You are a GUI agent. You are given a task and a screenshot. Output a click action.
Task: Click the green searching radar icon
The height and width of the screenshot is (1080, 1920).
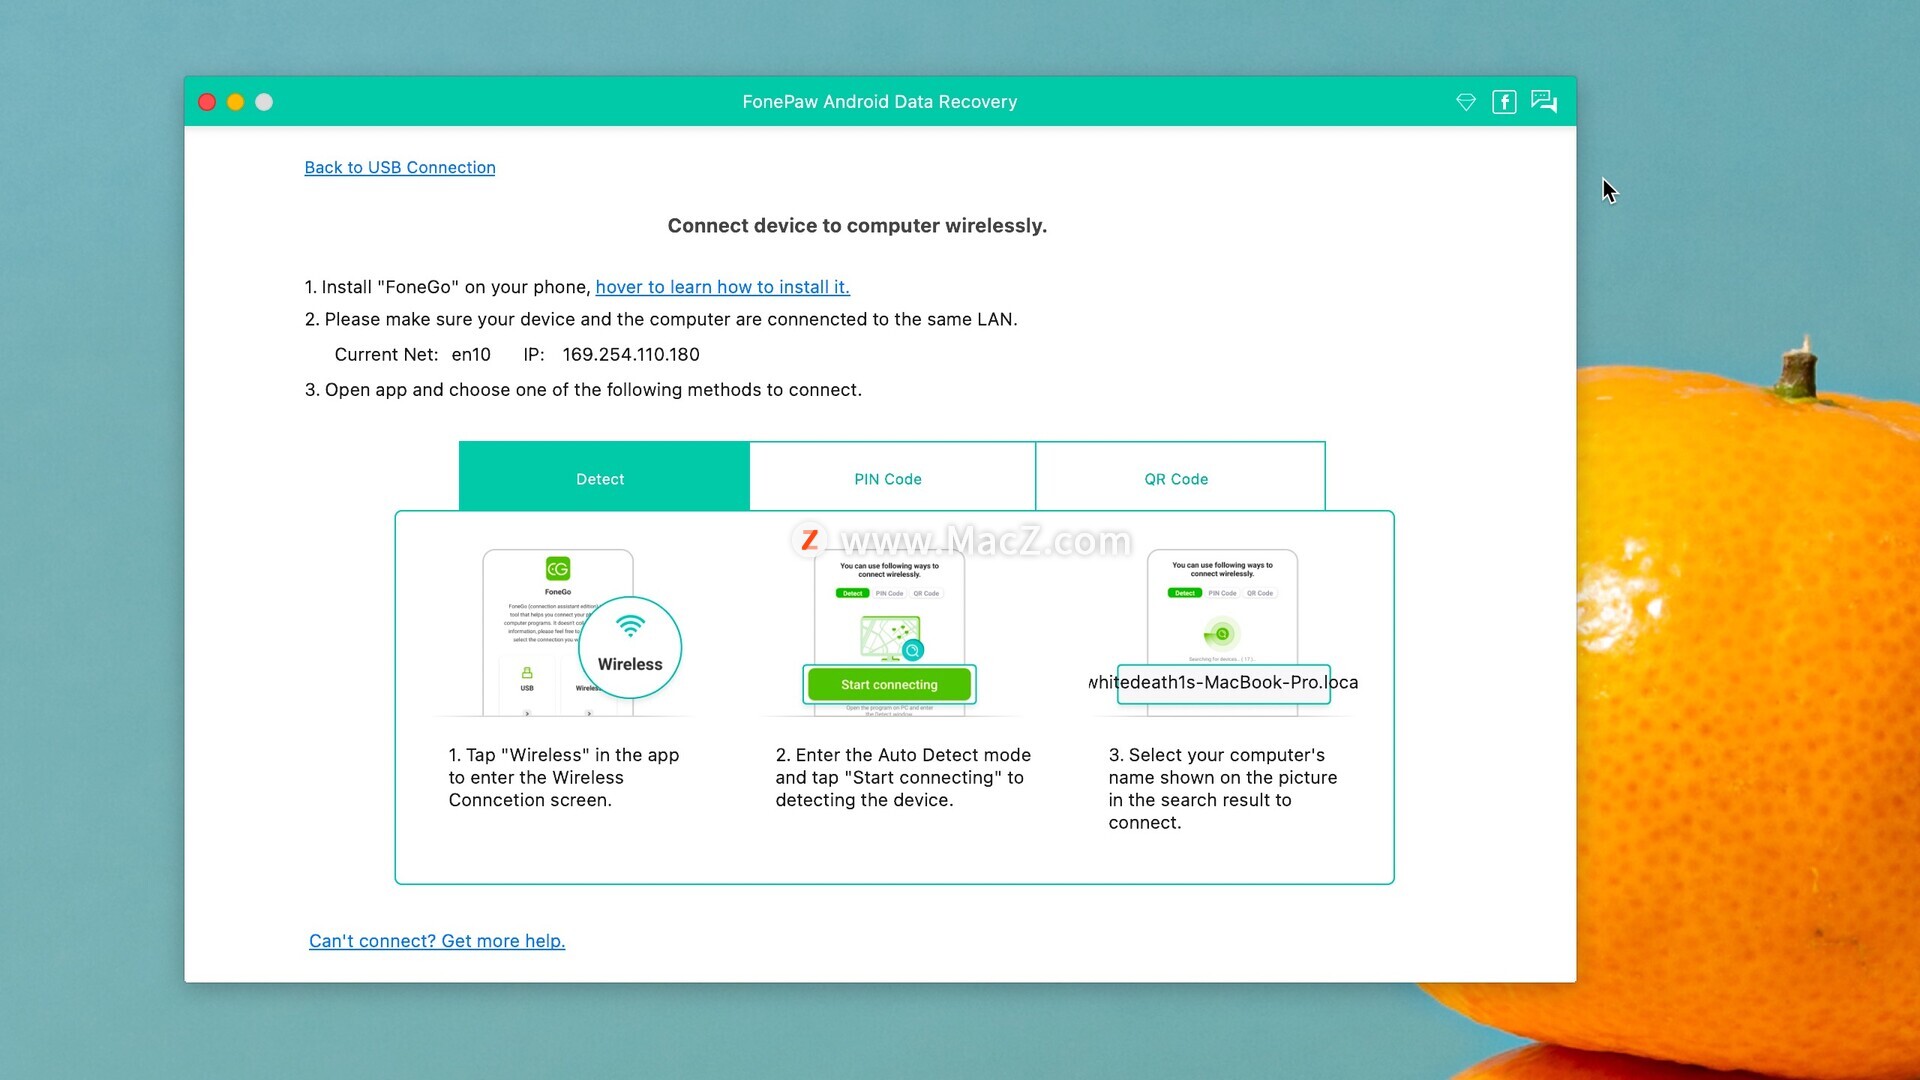[1221, 634]
